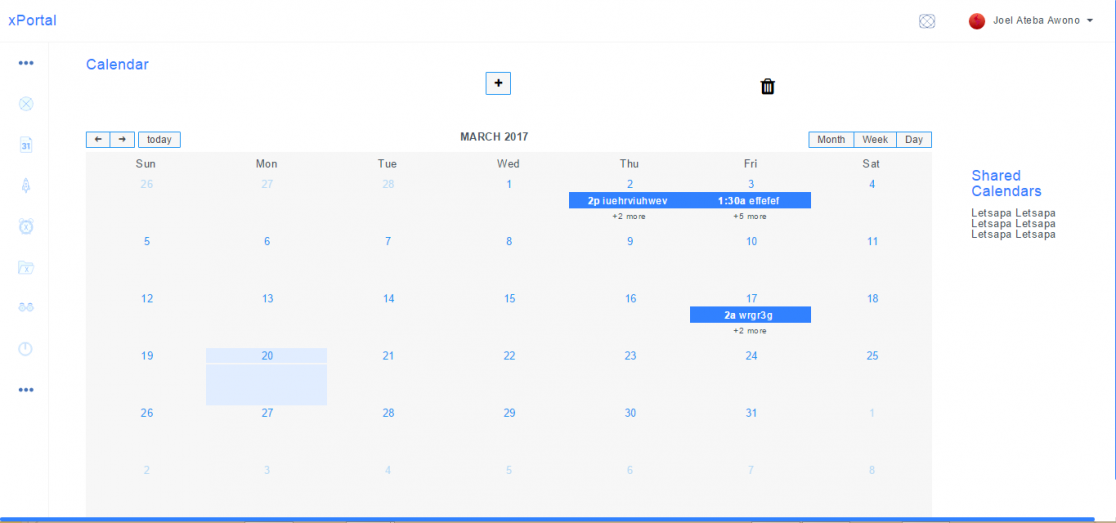Click the folder icon in sidebar

(x=26, y=267)
